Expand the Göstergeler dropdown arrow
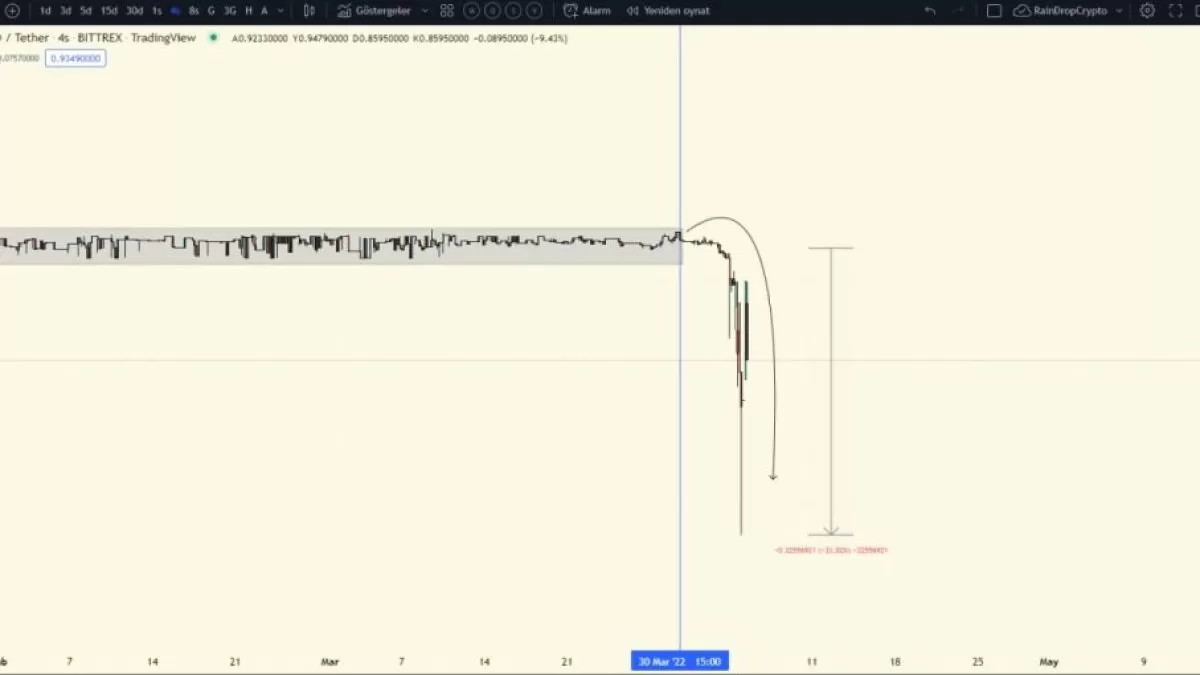1200x675 pixels. 425,11
